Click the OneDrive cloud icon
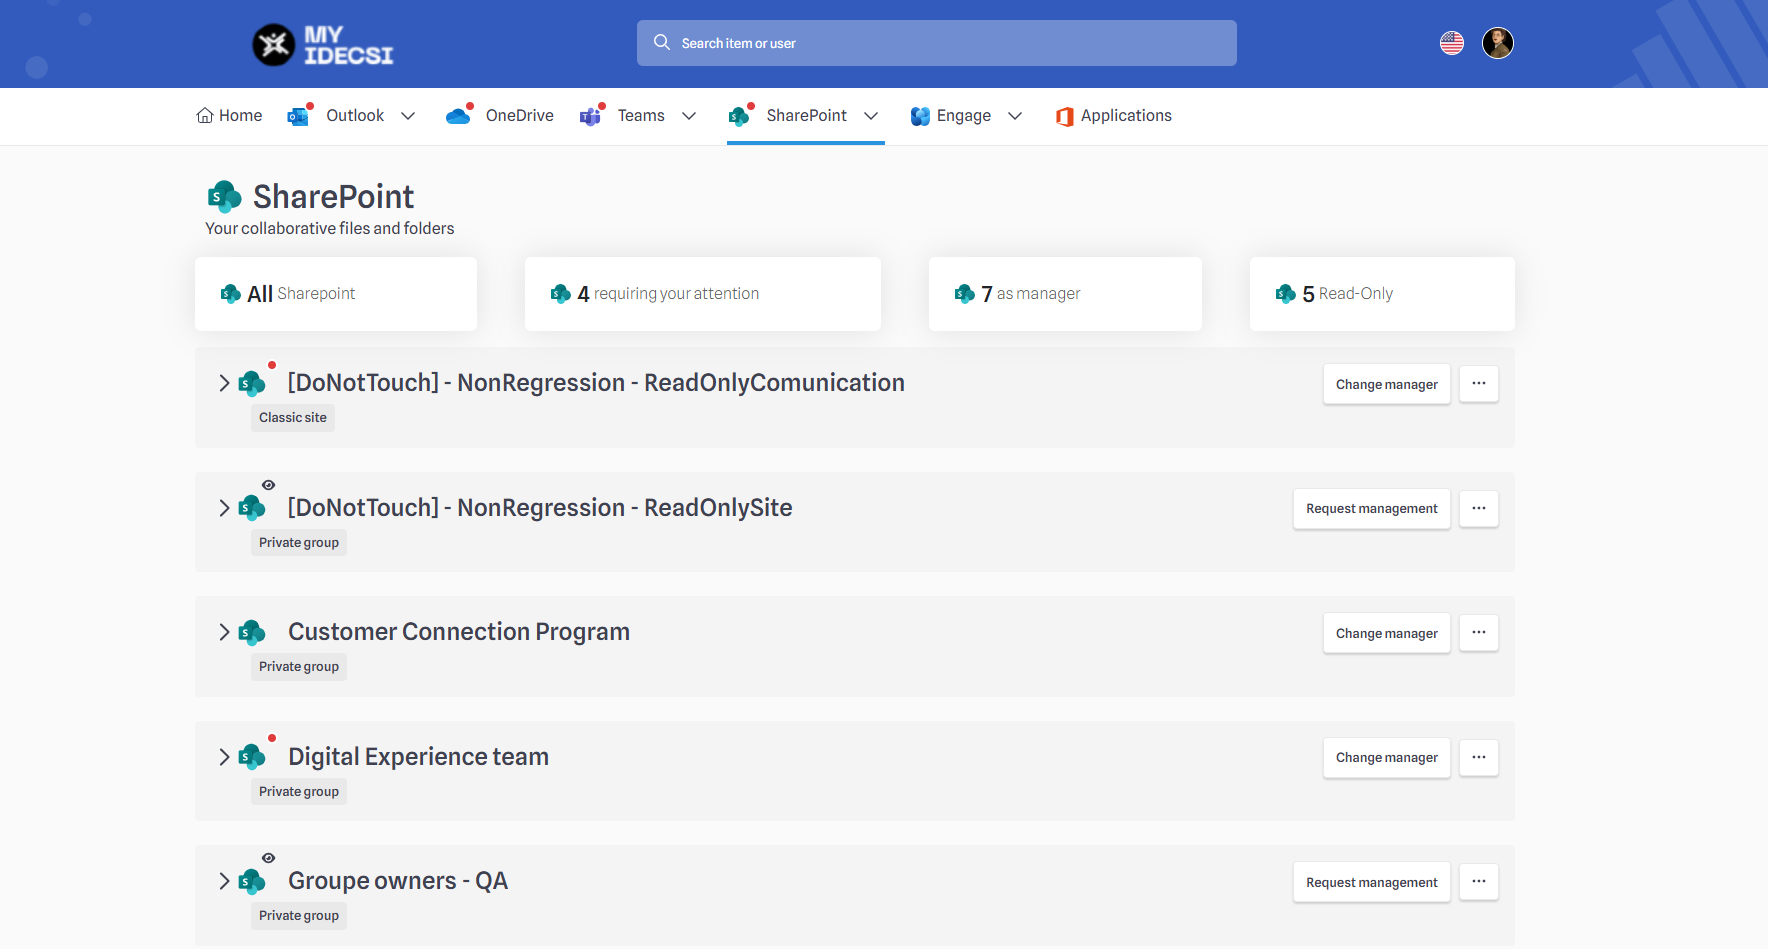 [459, 116]
